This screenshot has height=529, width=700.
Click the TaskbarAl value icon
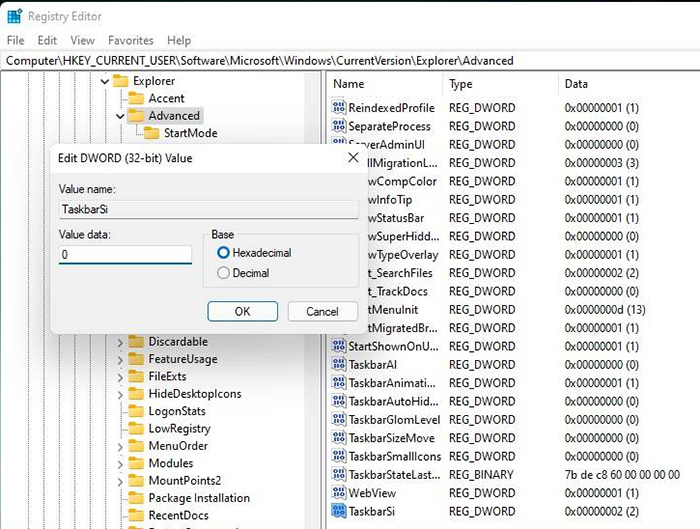click(339, 364)
